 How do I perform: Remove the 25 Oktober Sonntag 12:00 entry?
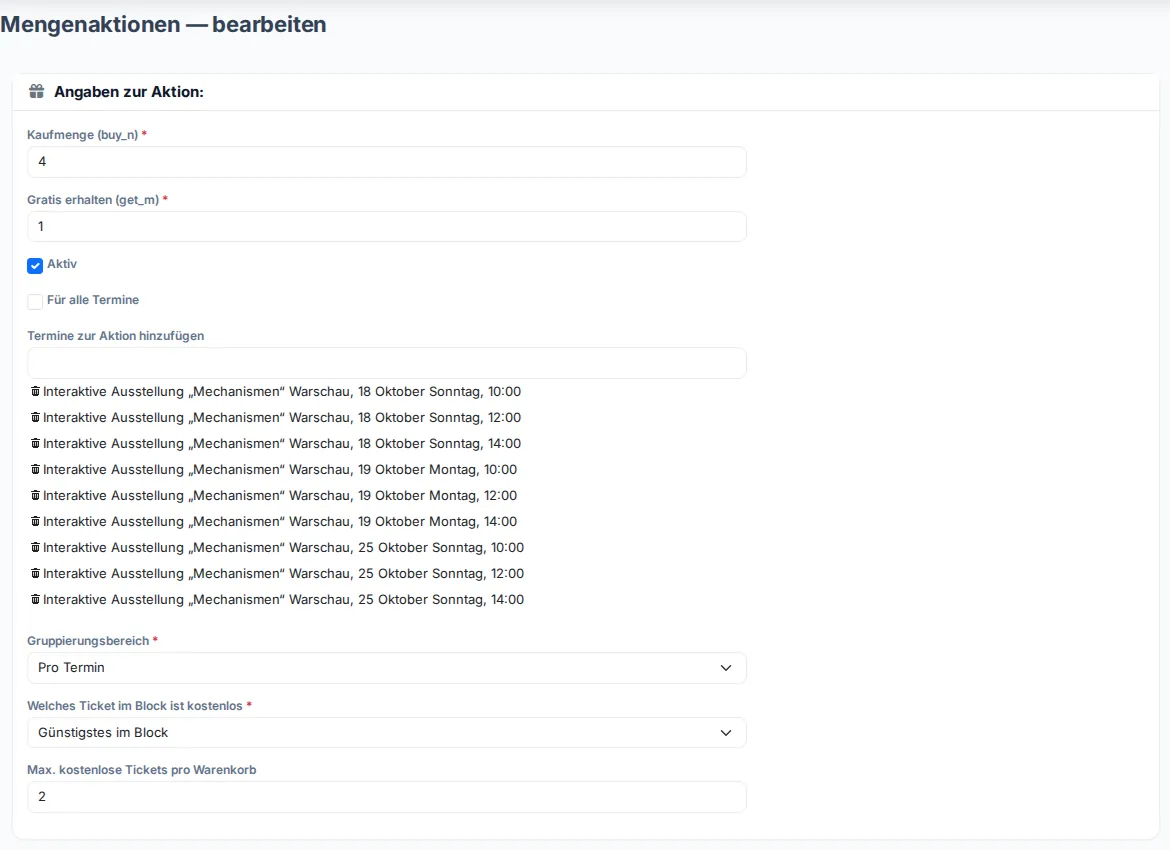click(x=35, y=574)
